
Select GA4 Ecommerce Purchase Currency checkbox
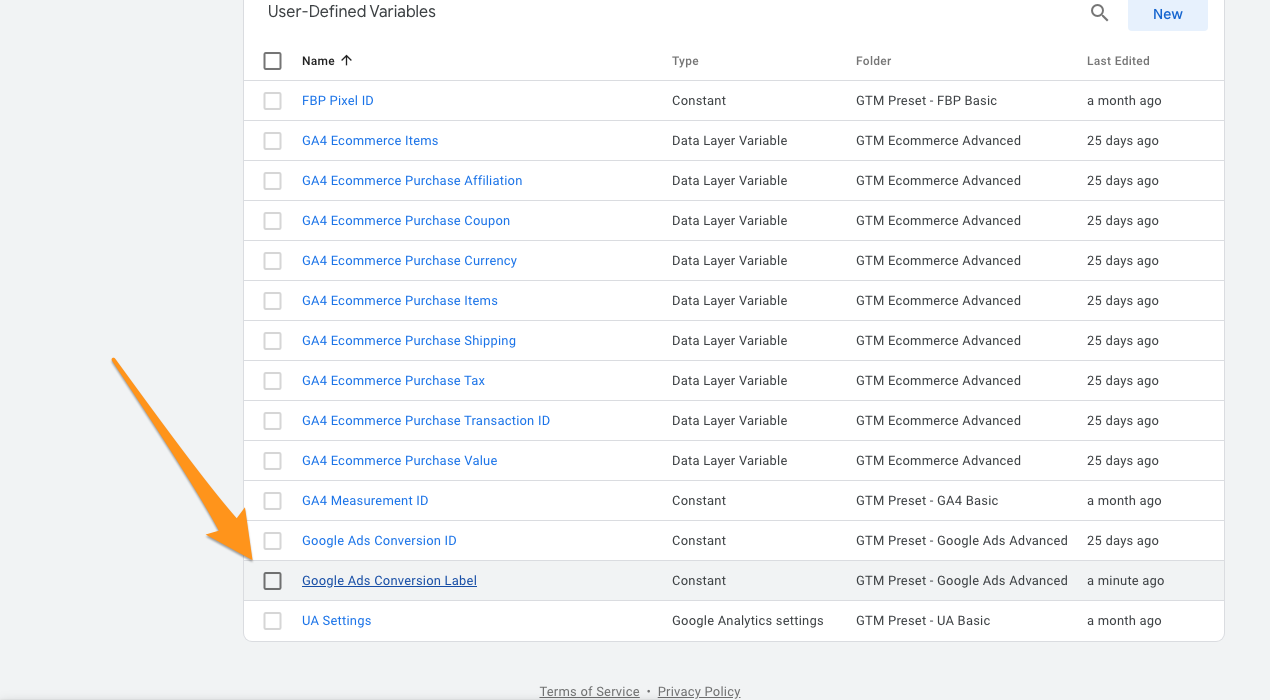pyautogui.click(x=273, y=261)
